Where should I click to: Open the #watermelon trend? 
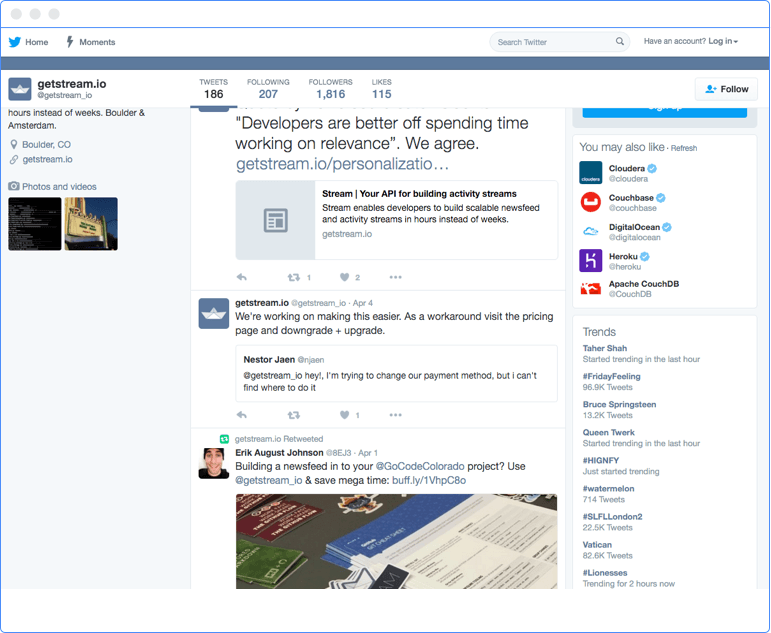coord(609,488)
